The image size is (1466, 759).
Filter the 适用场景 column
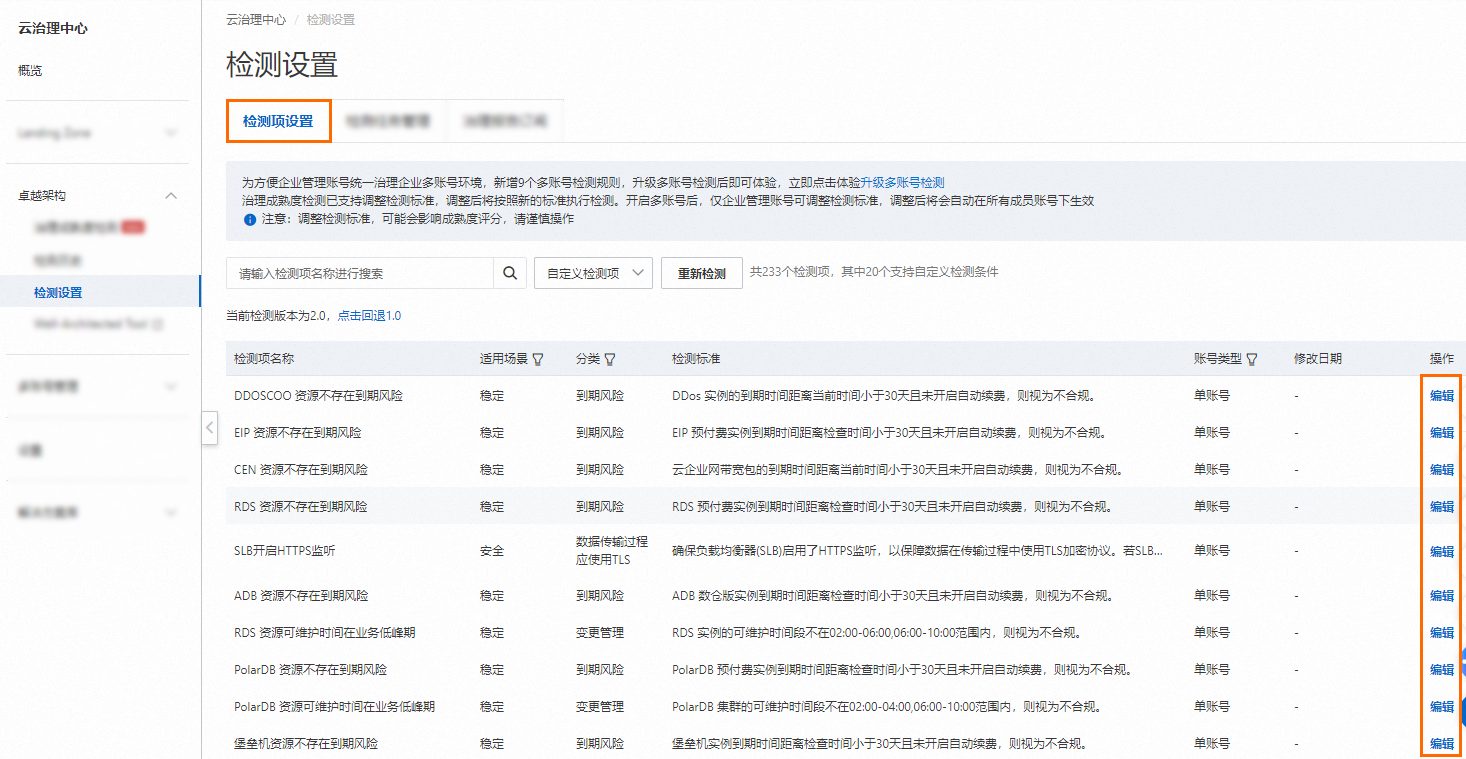pyautogui.click(x=538, y=359)
